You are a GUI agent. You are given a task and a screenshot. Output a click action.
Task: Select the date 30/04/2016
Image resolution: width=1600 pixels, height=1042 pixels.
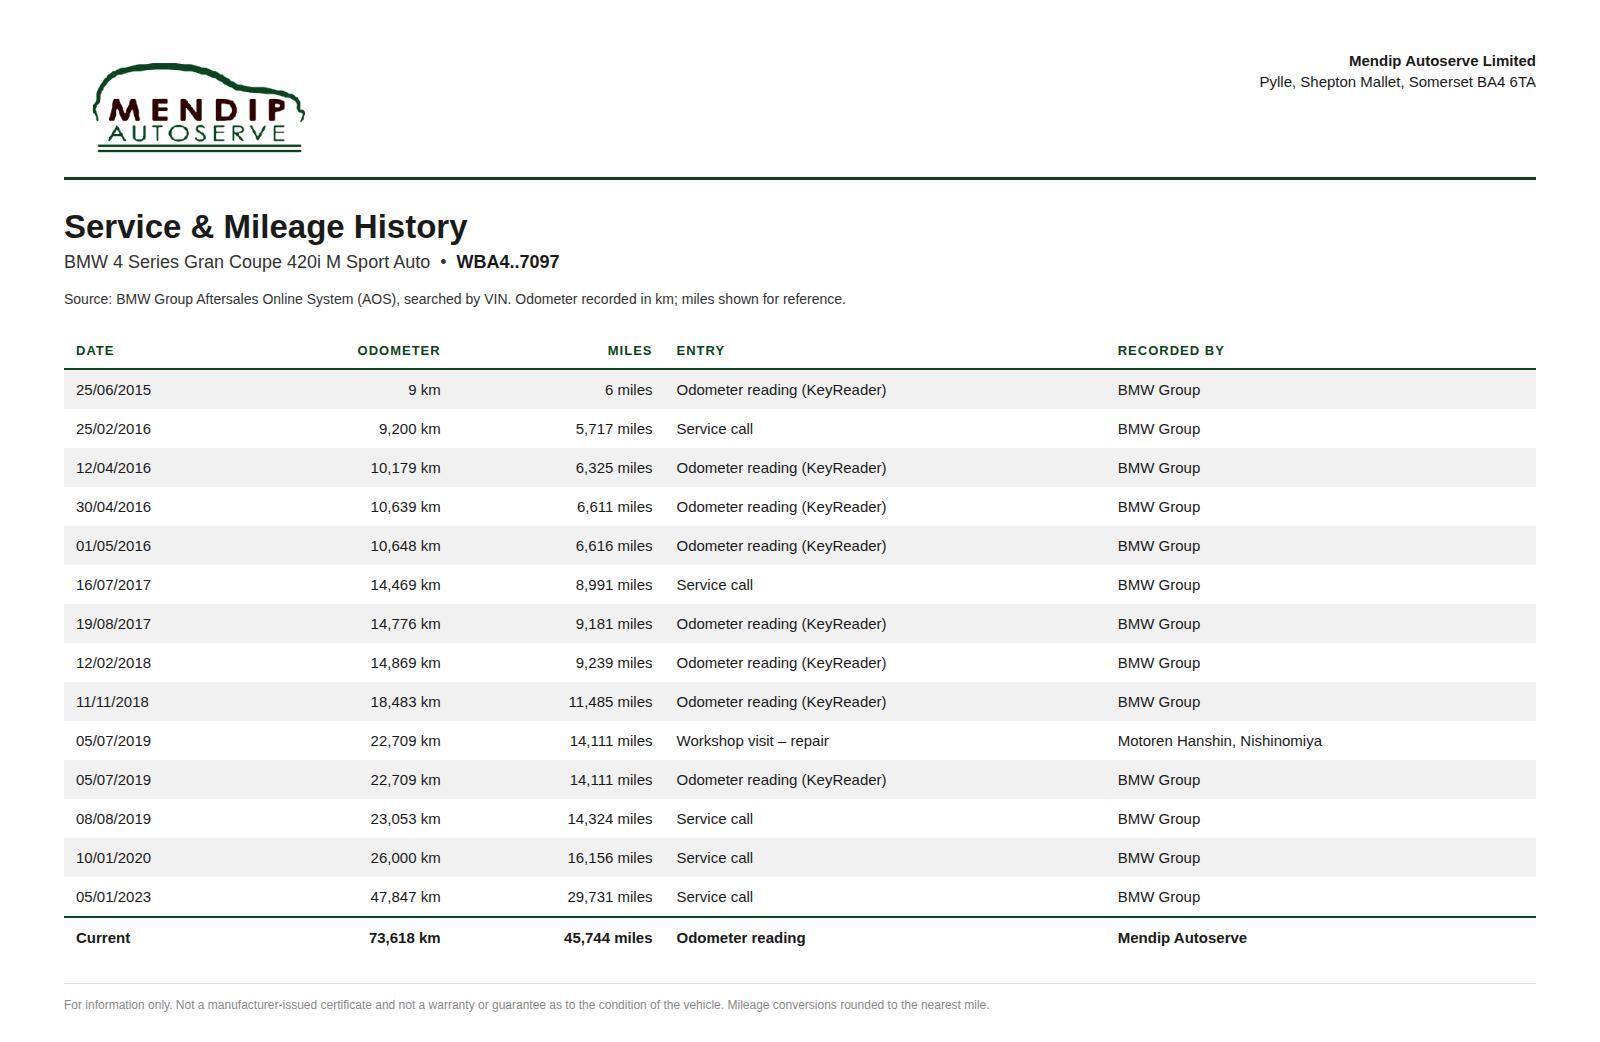pos(114,507)
